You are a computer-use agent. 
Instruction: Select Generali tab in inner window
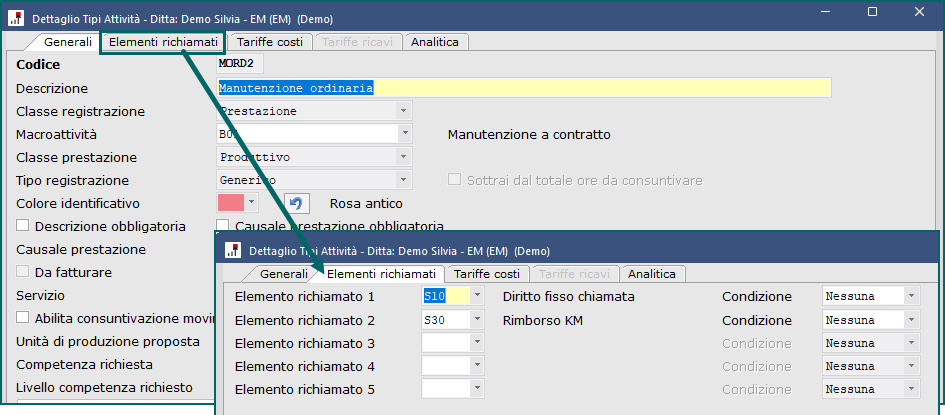[283, 274]
